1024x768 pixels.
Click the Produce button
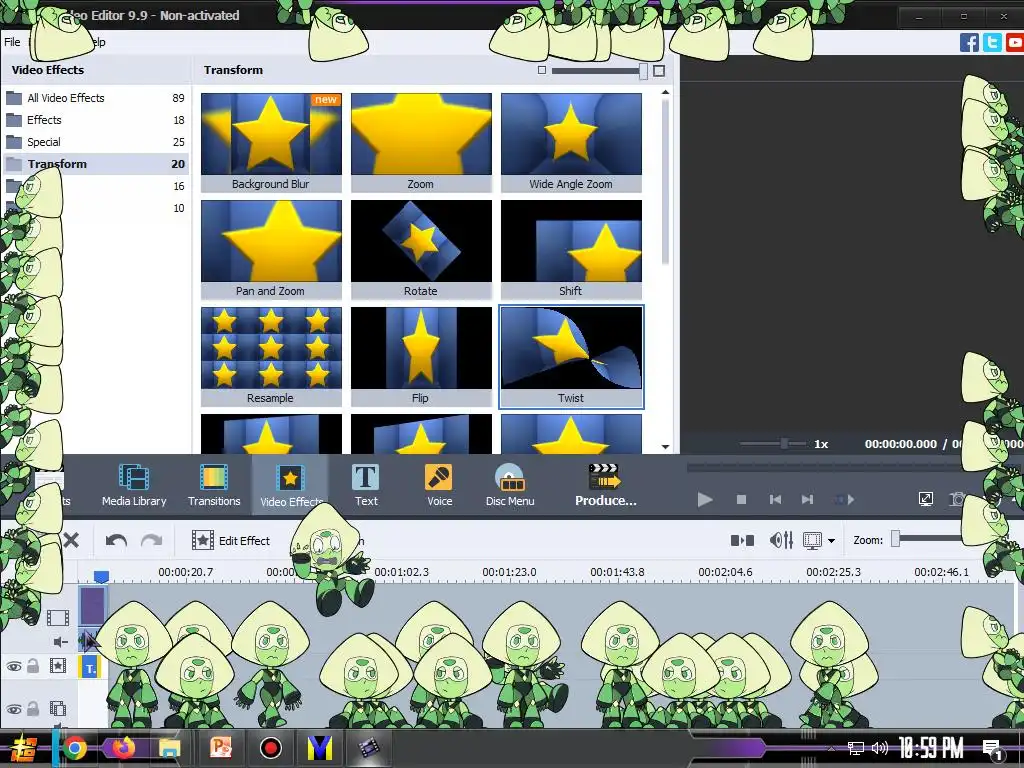tap(605, 485)
